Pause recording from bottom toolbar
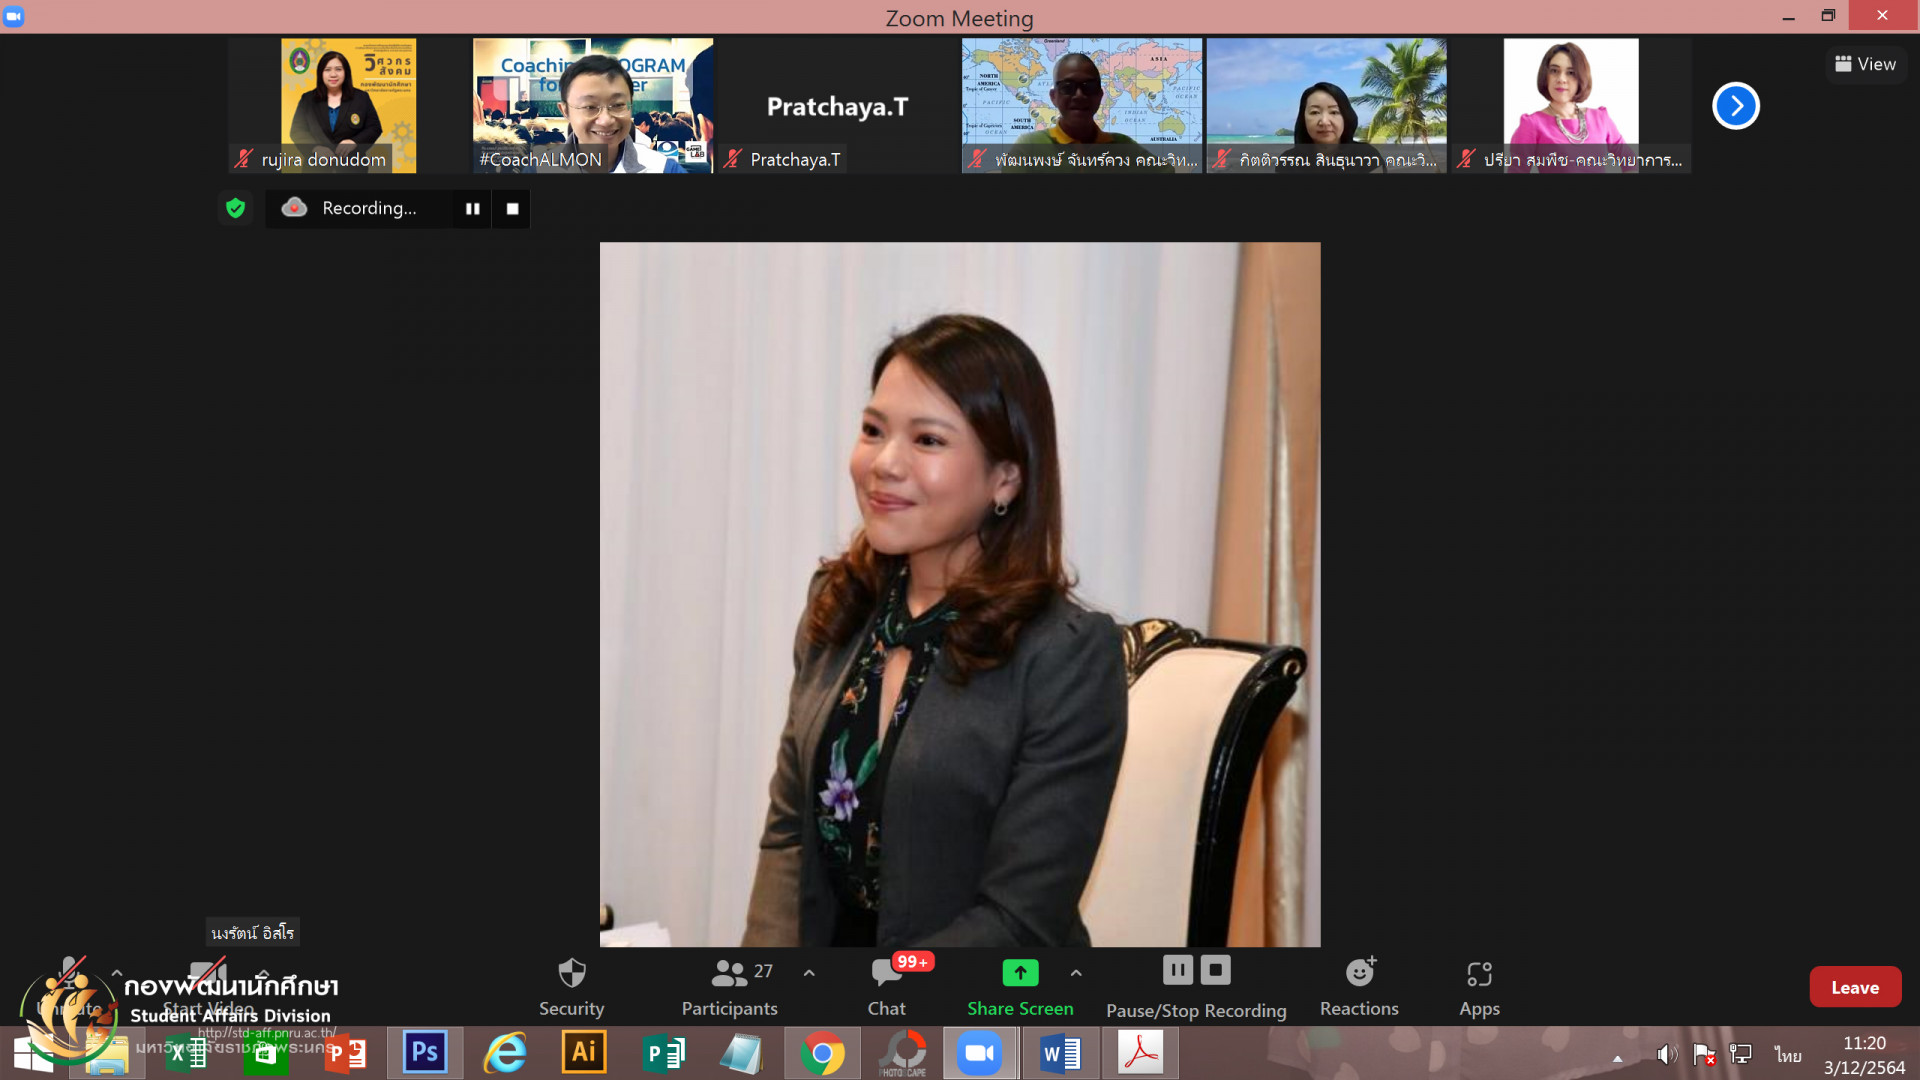This screenshot has width=1920, height=1080. 1178,970
